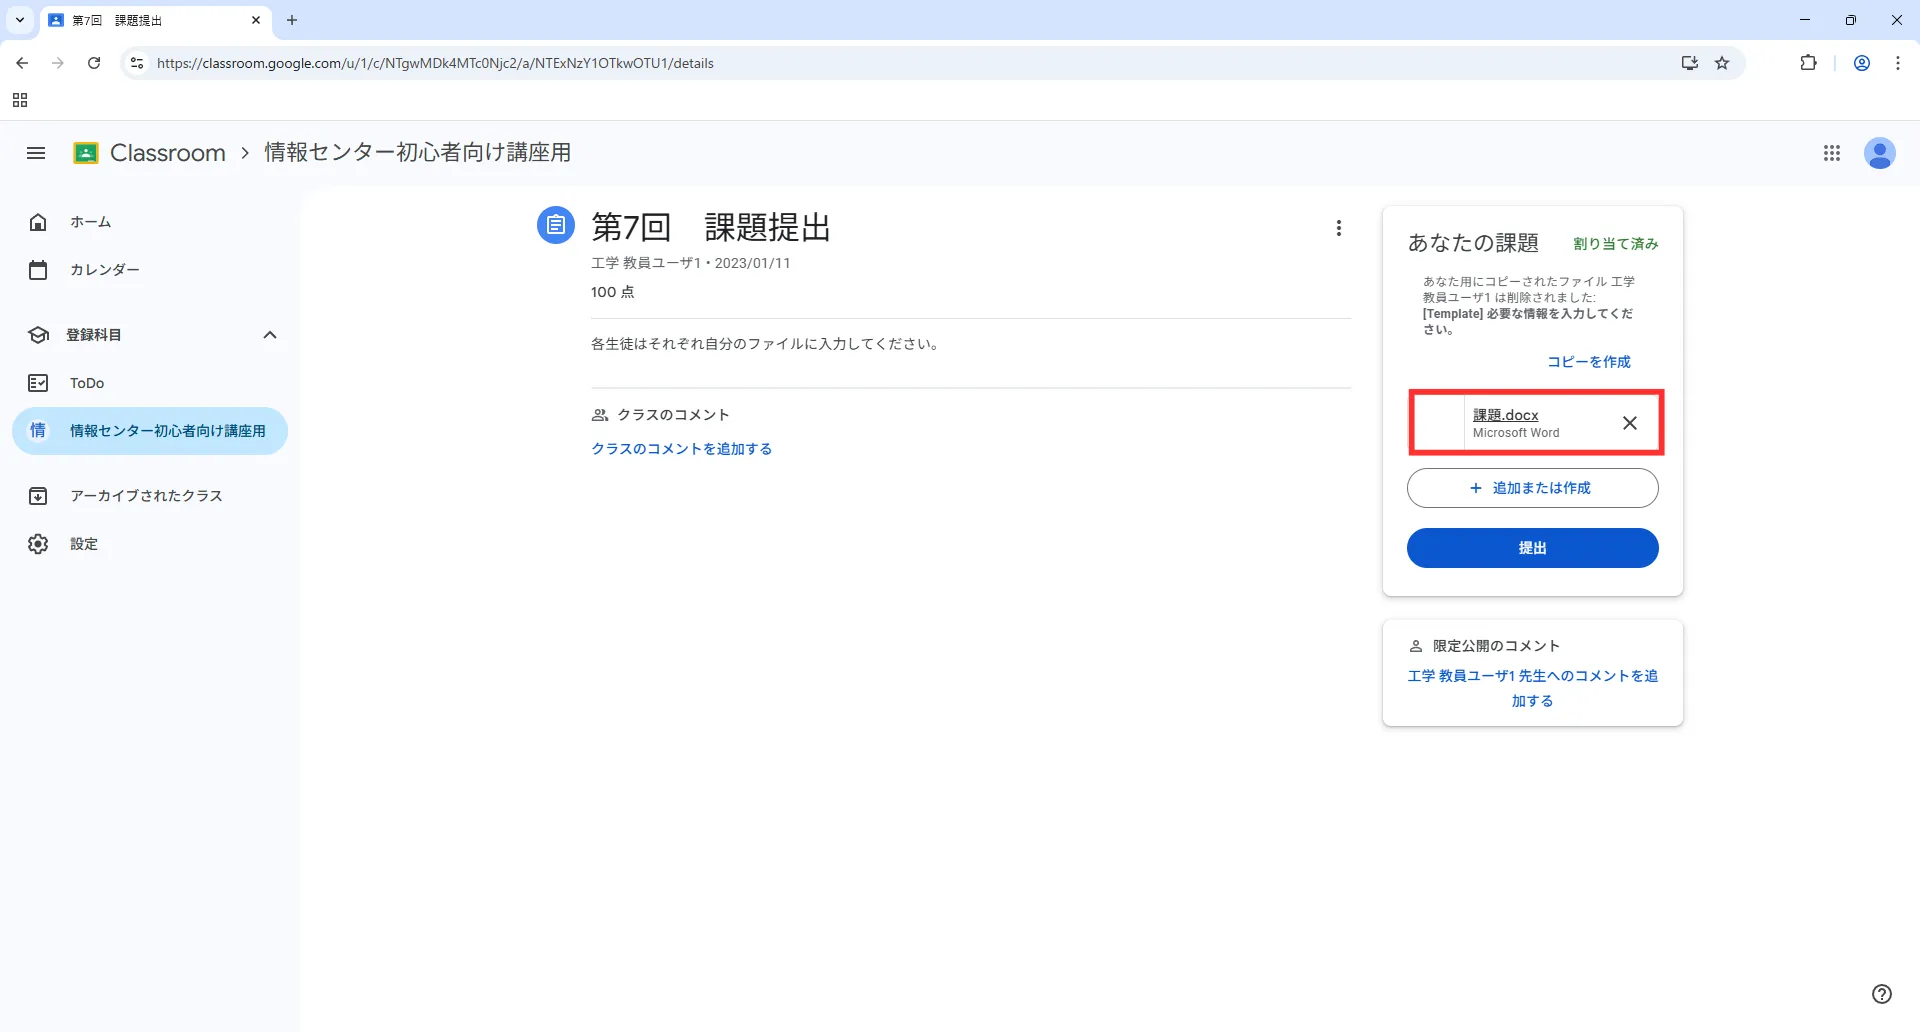Screen dimensions: 1920x1032
Task: Open the help question mark icon
Action: 1881,993
